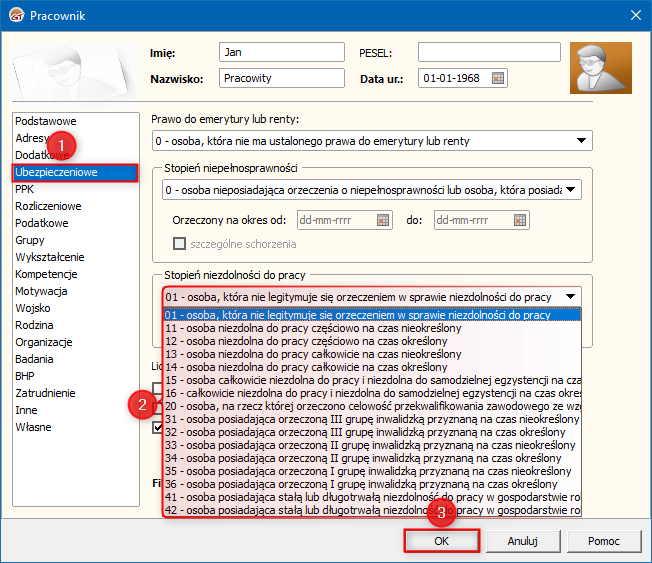The height and width of the screenshot is (563, 652).
Task: Open the Adresy section
Action: [75, 138]
